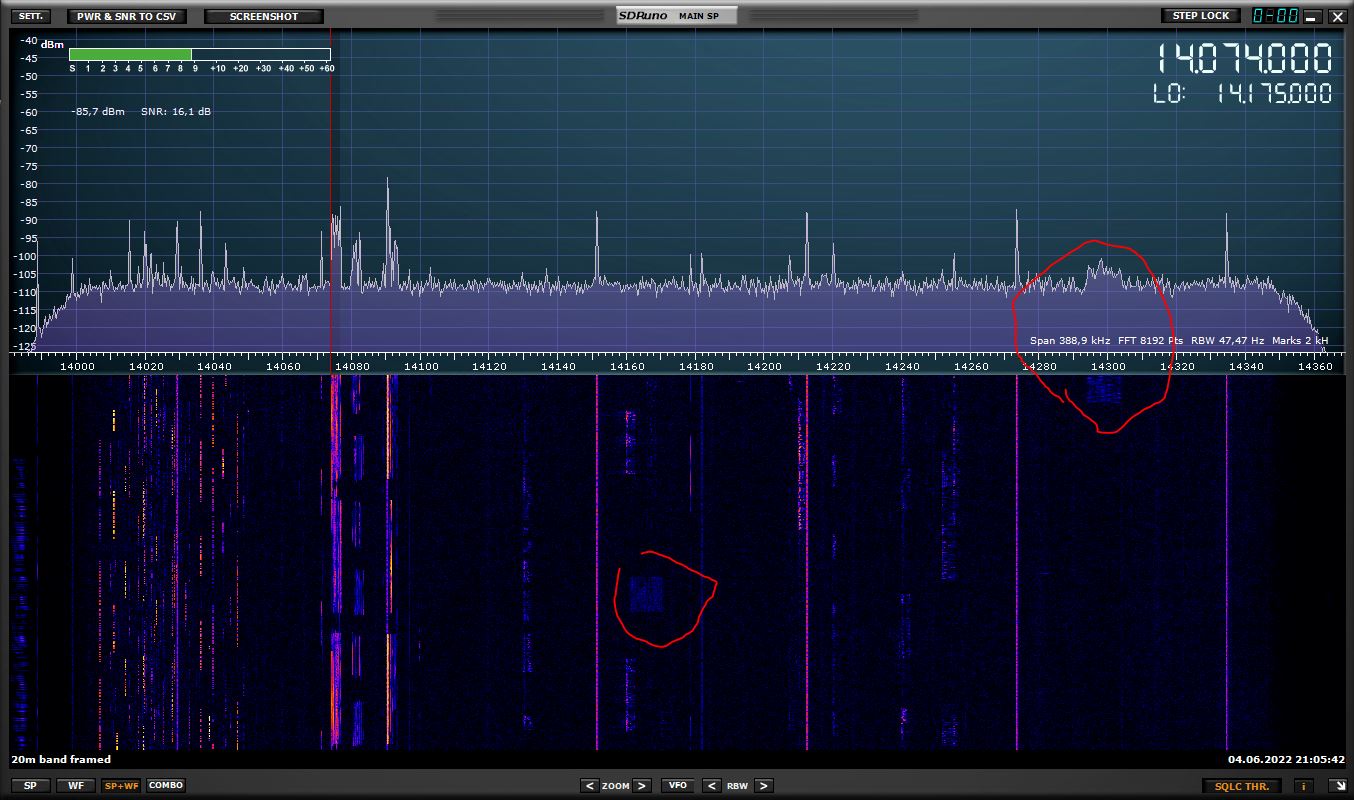Switch to WF waterfall-only view
Screen dimensions: 1354x800
click(x=76, y=786)
